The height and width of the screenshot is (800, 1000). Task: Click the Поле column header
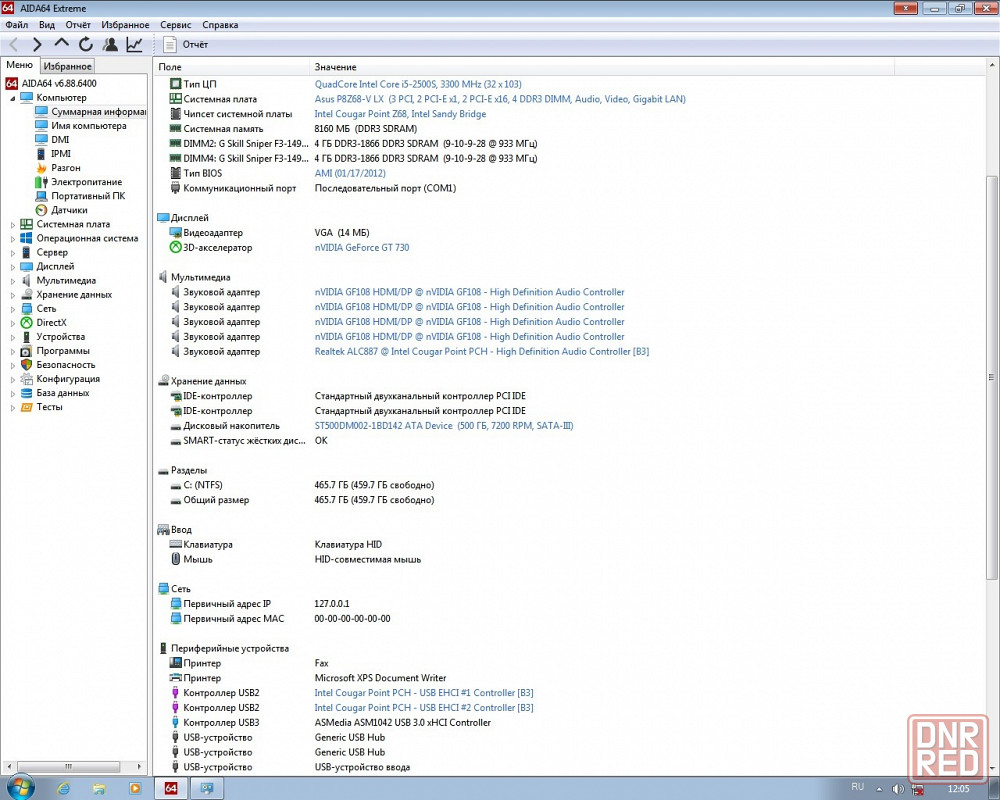232,67
